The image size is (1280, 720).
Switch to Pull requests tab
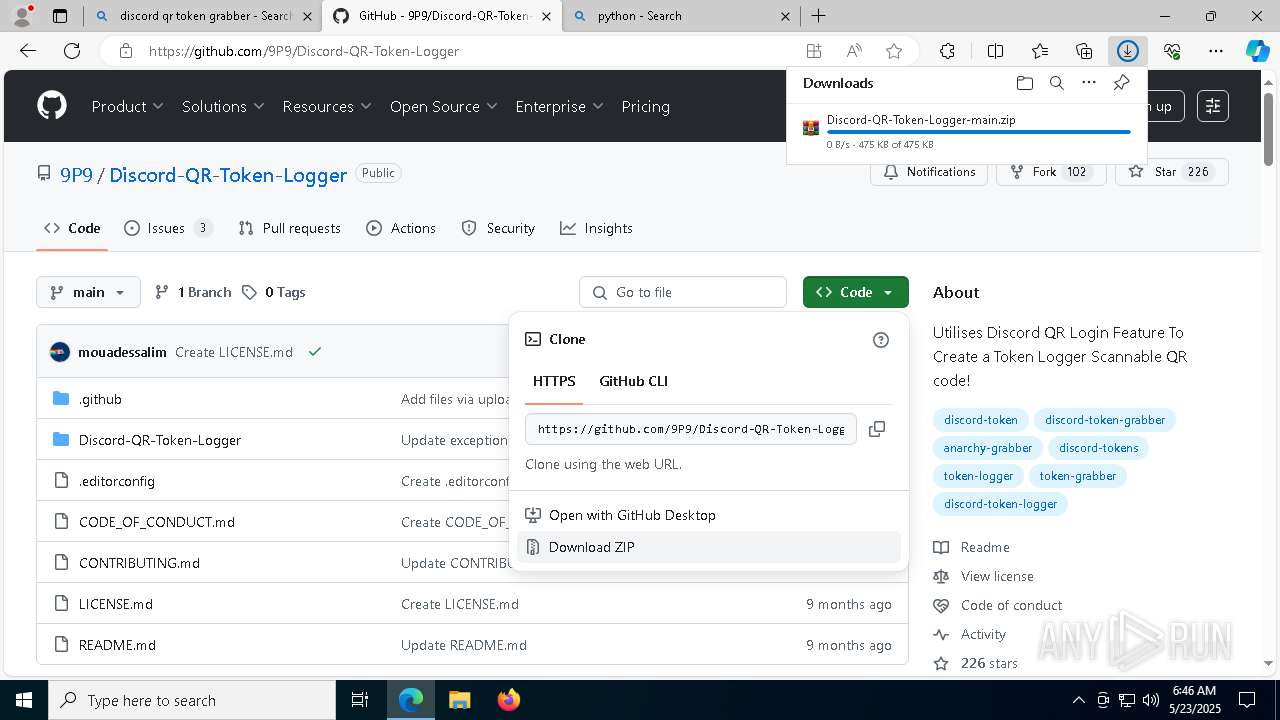290,228
